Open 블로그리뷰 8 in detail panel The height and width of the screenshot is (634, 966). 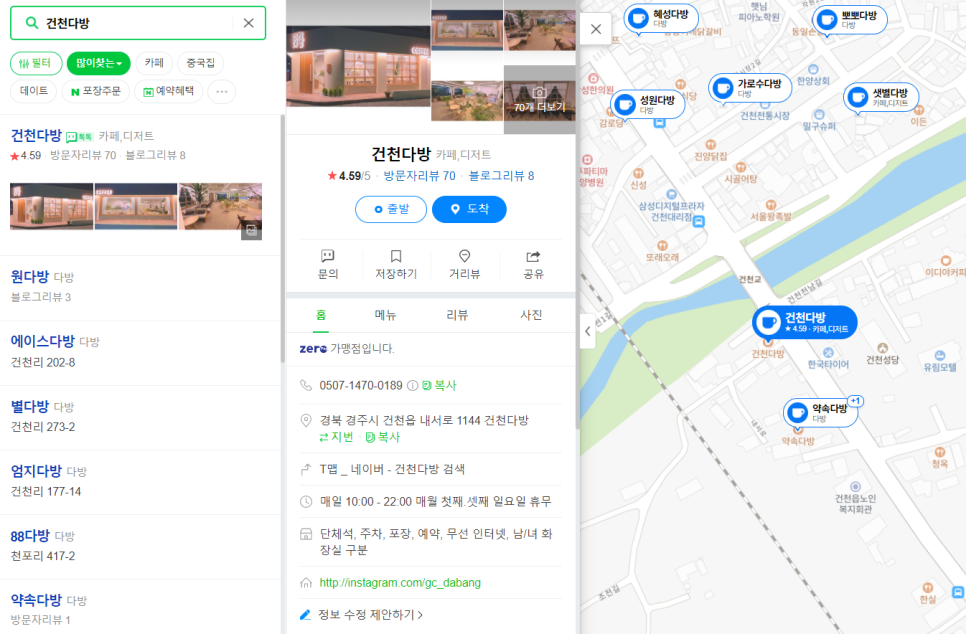coord(501,176)
